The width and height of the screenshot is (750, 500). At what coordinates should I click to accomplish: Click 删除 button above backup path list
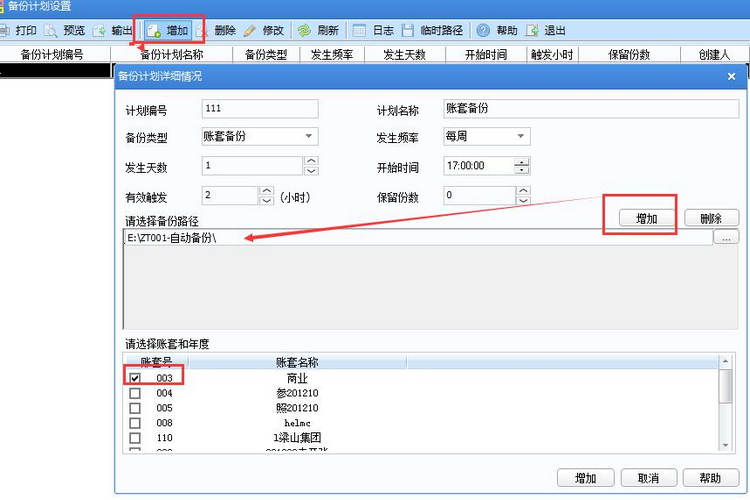click(x=711, y=218)
